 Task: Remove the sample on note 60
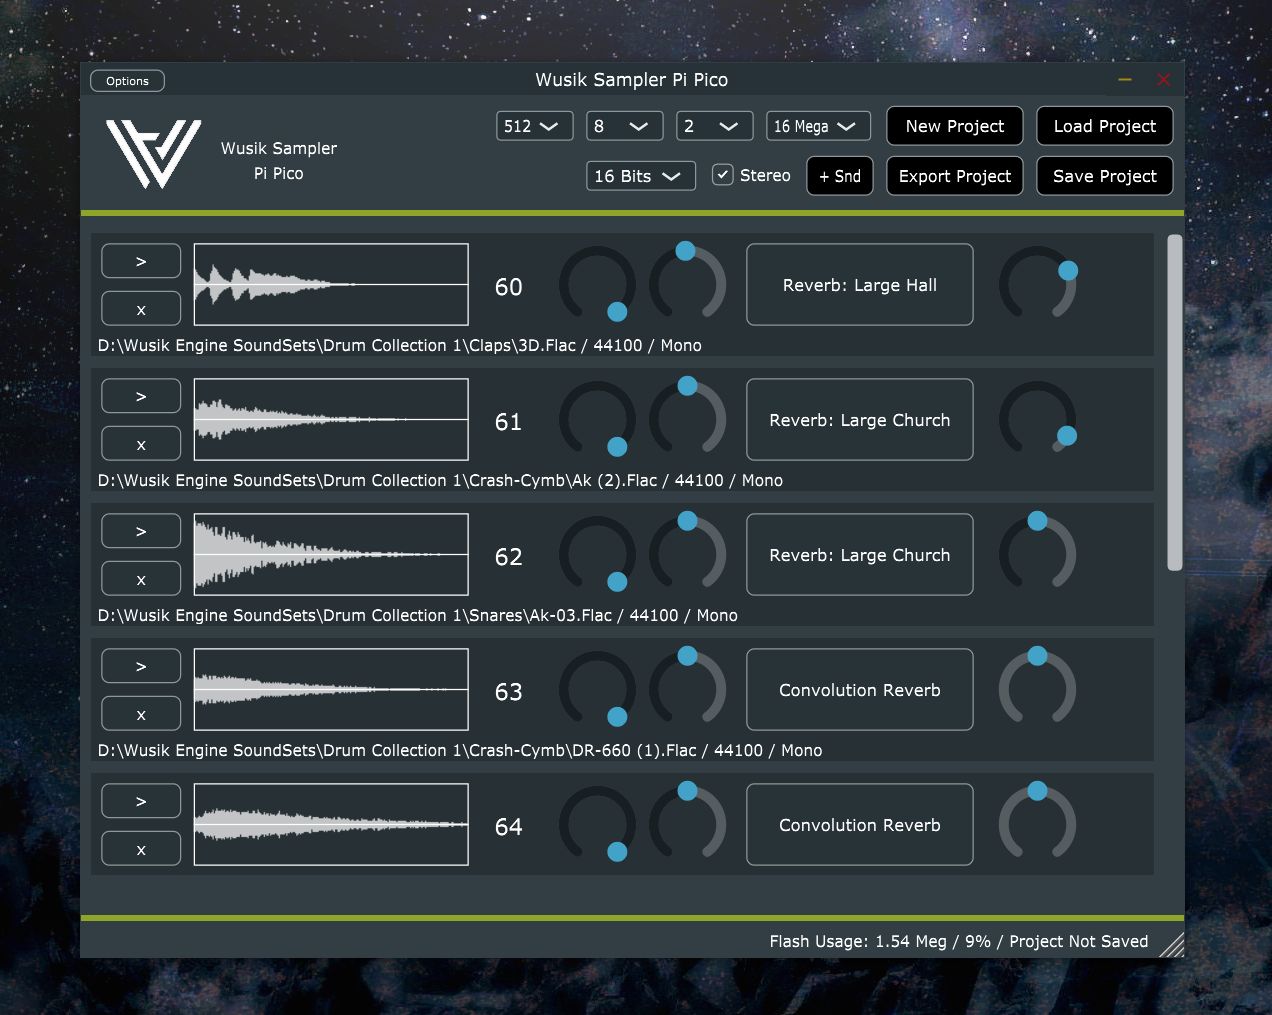click(141, 309)
